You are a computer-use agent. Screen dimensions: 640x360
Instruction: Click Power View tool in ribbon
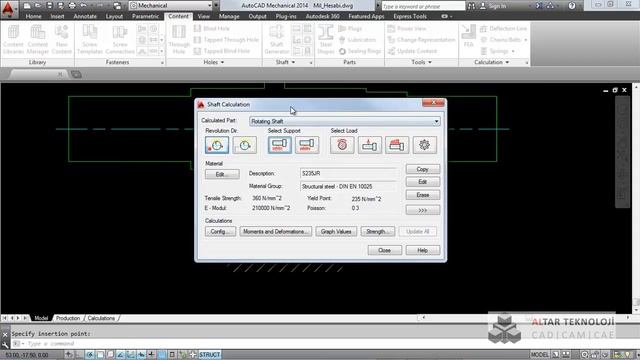click(x=407, y=29)
